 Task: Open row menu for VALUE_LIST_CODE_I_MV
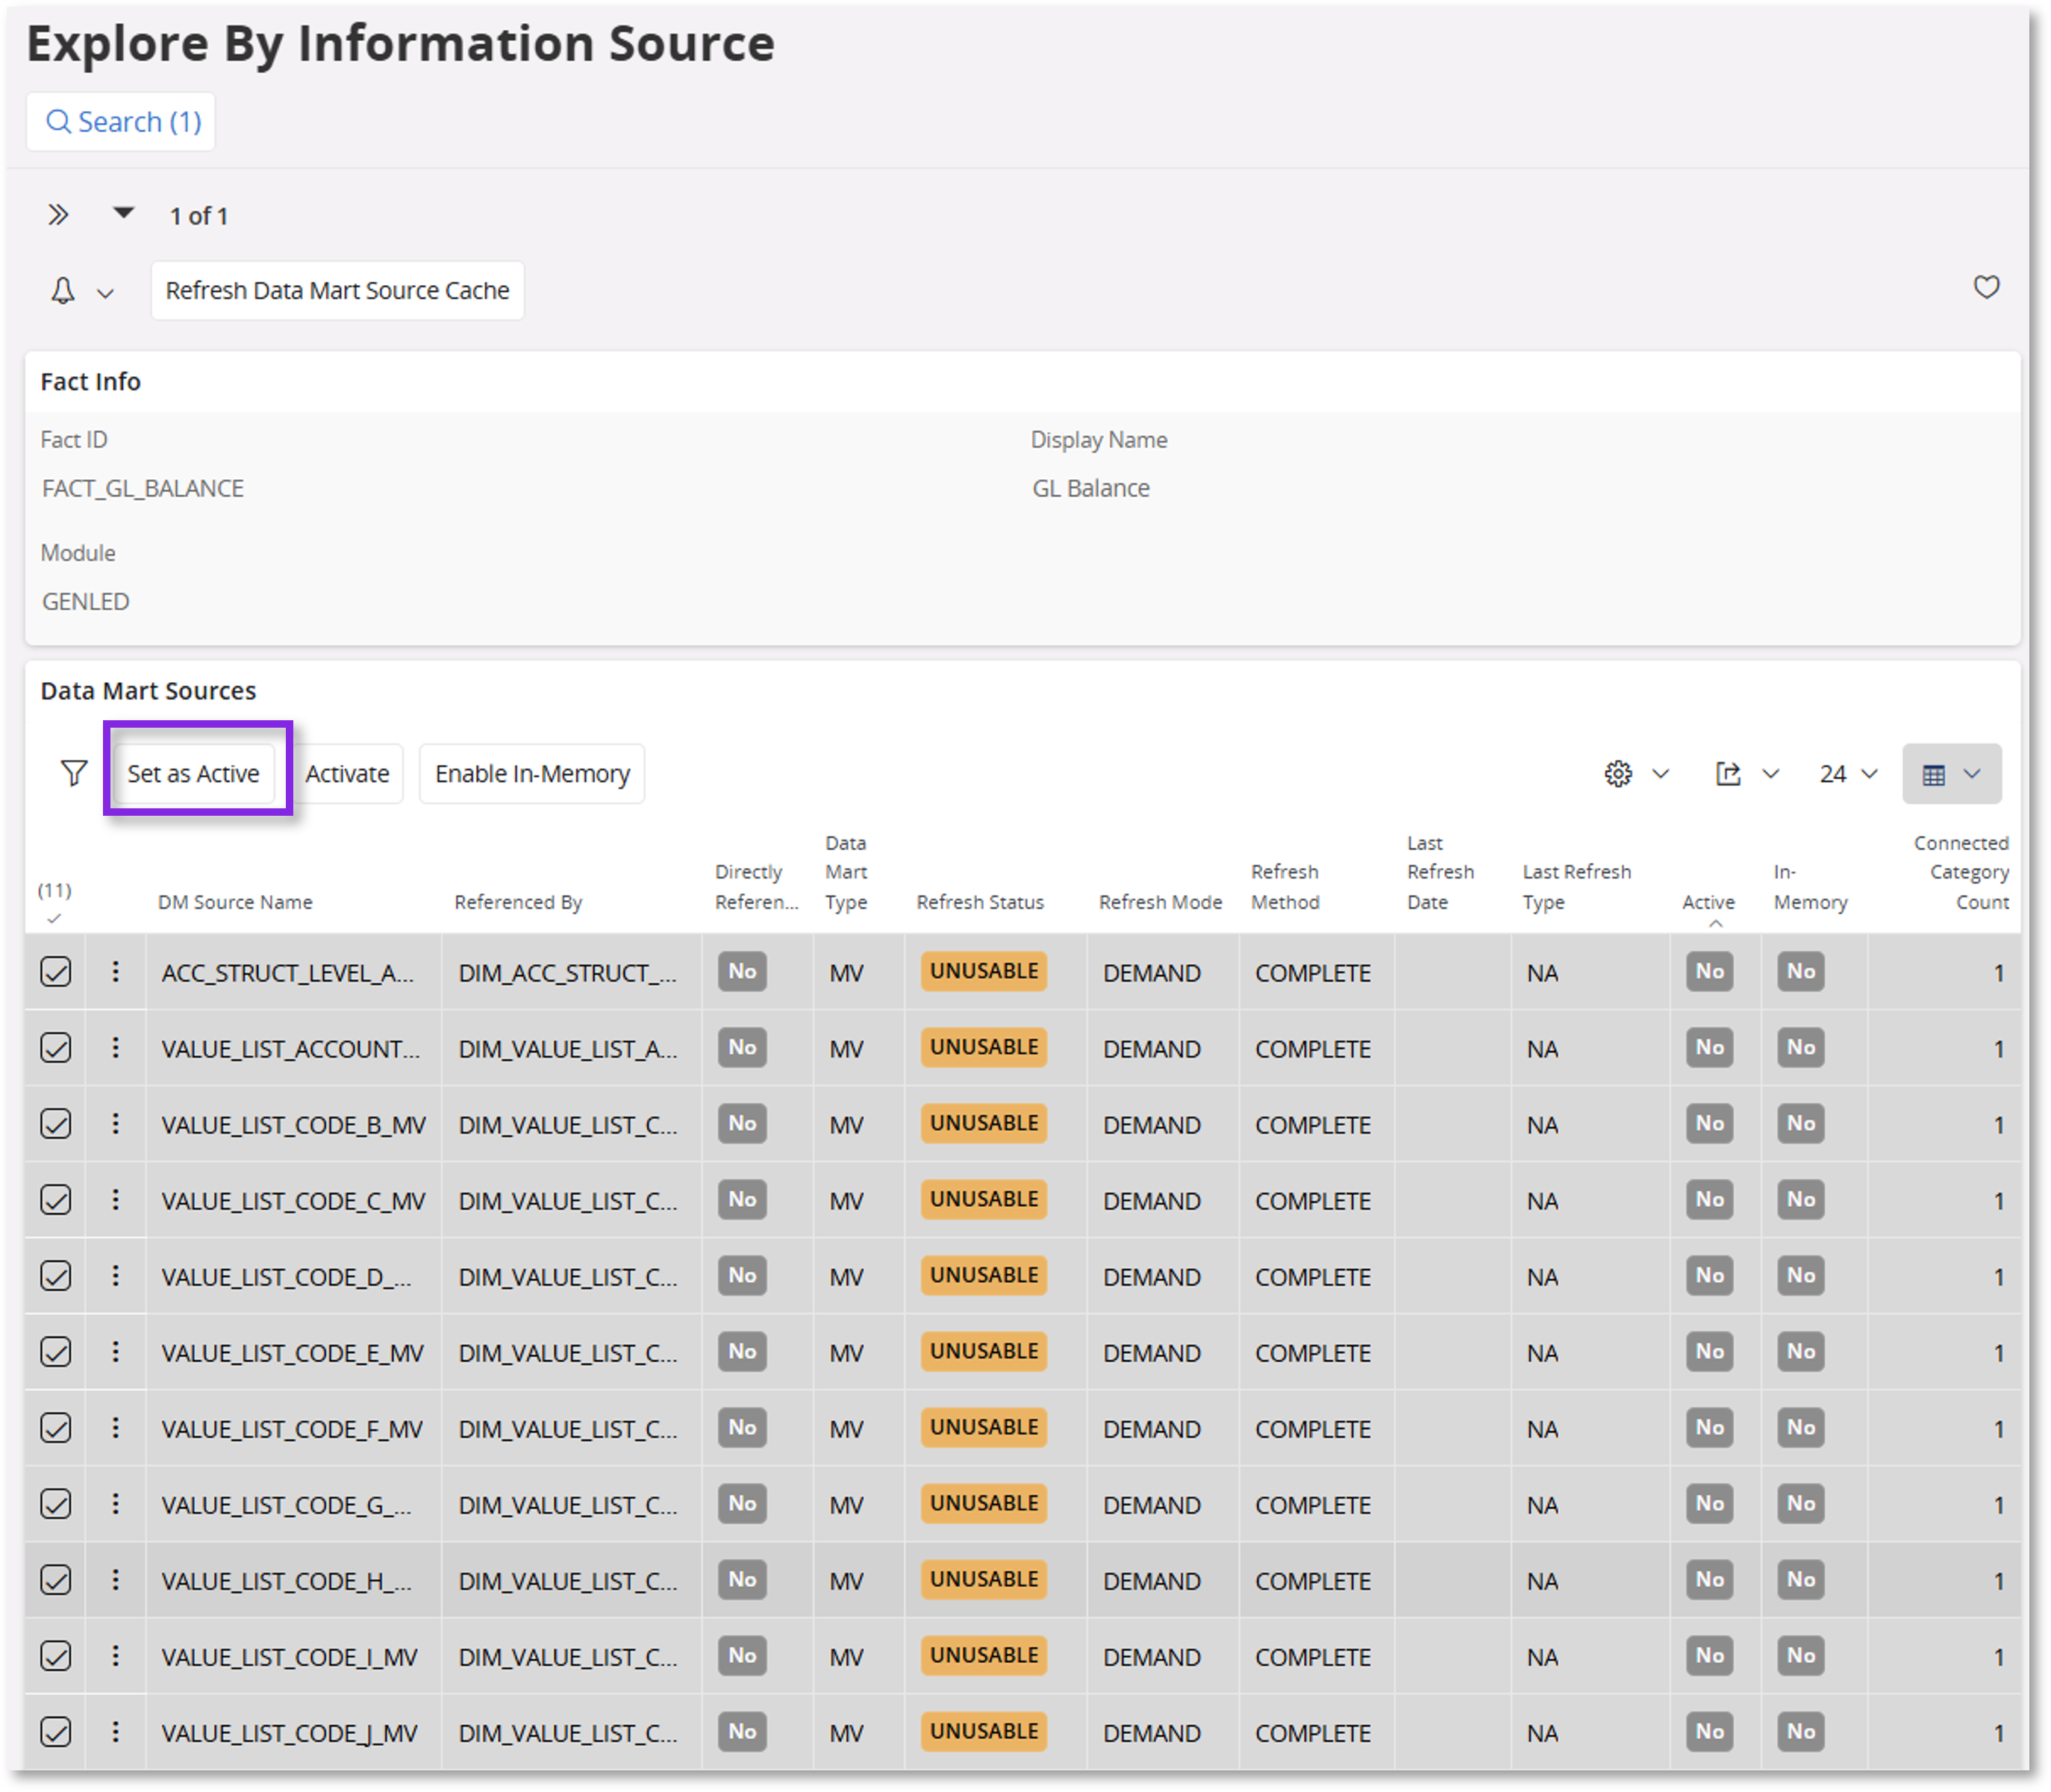click(x=116, y=1655)
